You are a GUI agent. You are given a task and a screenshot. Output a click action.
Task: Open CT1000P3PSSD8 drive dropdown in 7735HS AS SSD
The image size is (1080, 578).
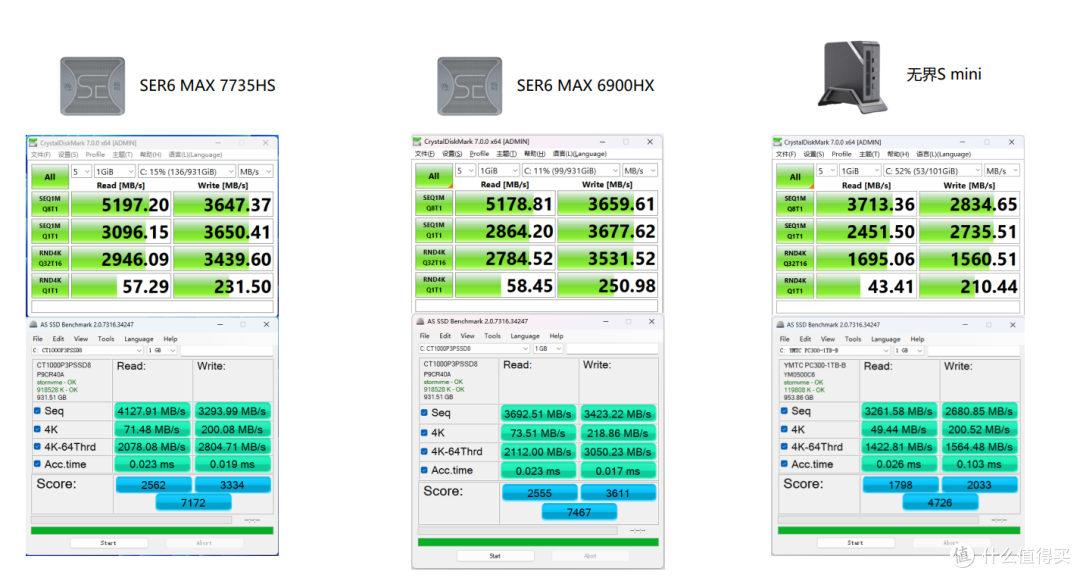pyautogui.click(x=87, y=351)
